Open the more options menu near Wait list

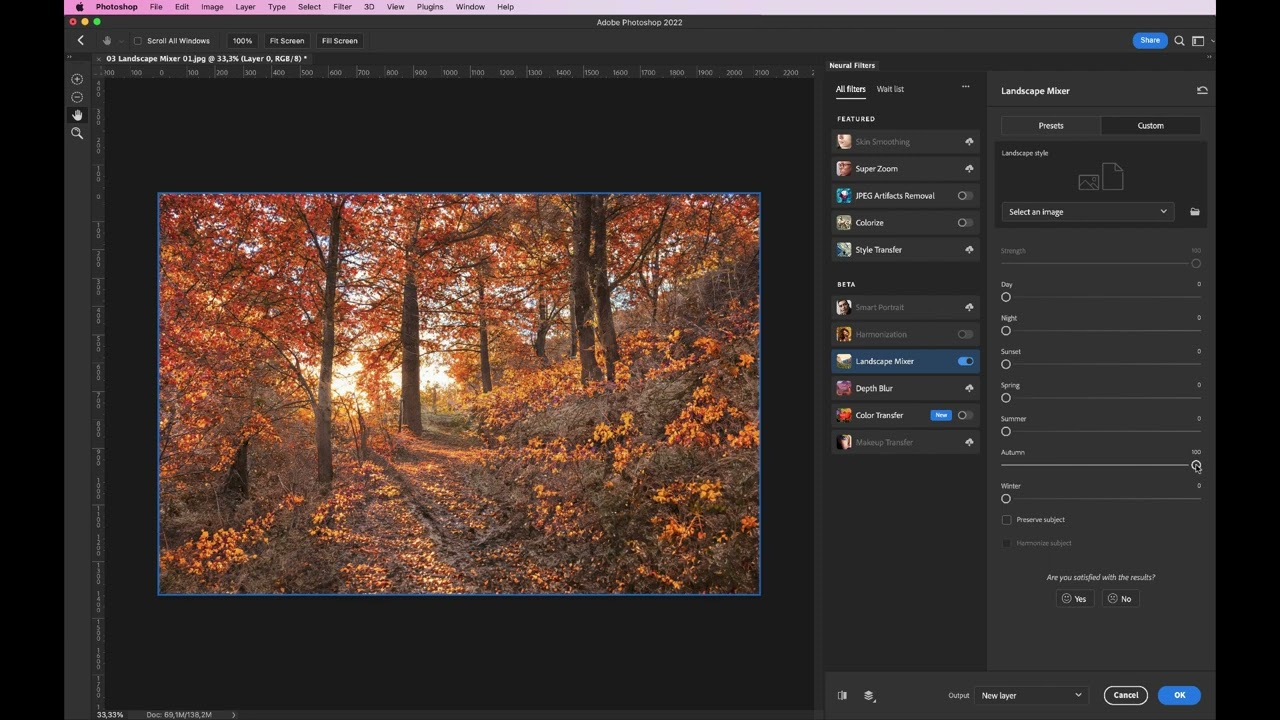click(965, 87)
